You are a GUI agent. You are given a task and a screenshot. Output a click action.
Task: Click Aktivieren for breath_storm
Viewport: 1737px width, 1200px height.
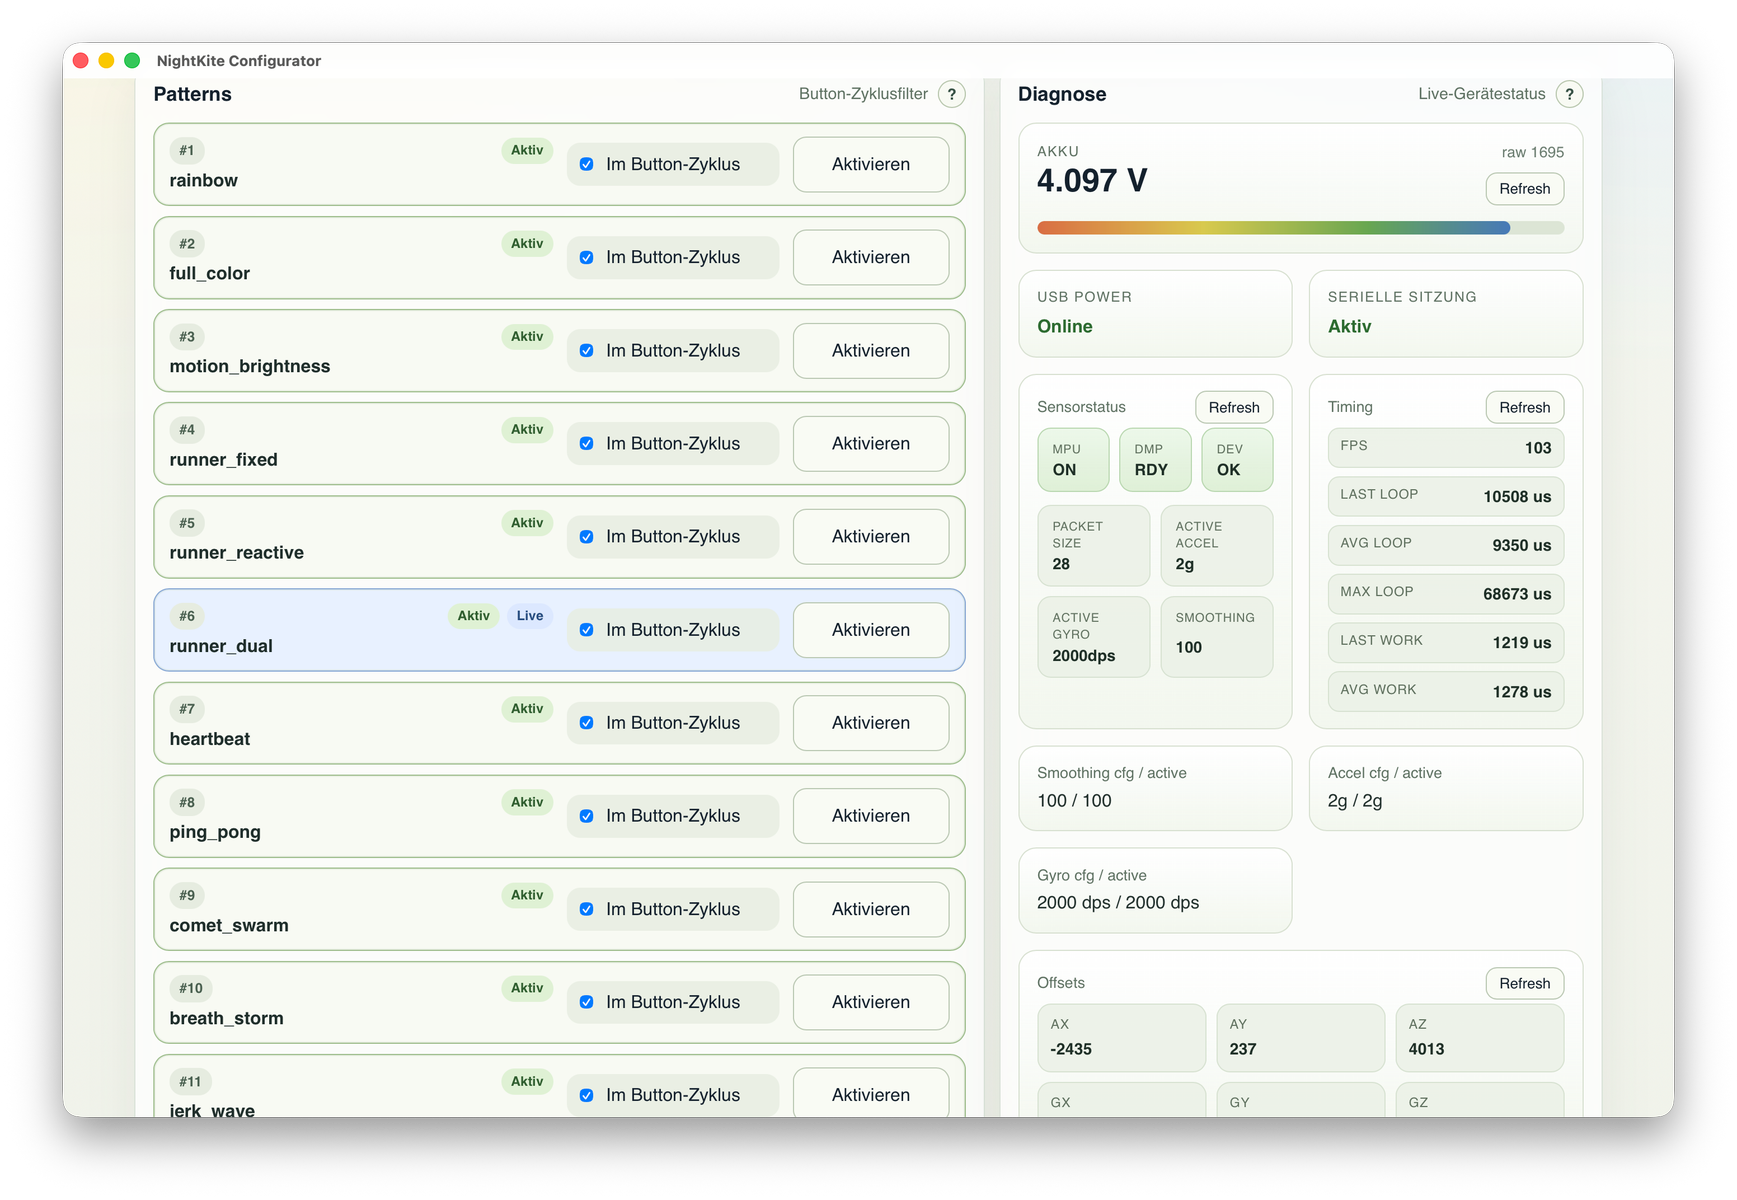[x=870, y=1002]
